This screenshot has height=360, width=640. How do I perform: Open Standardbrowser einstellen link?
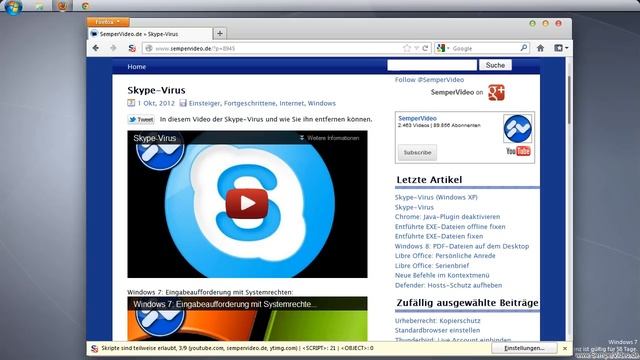437,330
